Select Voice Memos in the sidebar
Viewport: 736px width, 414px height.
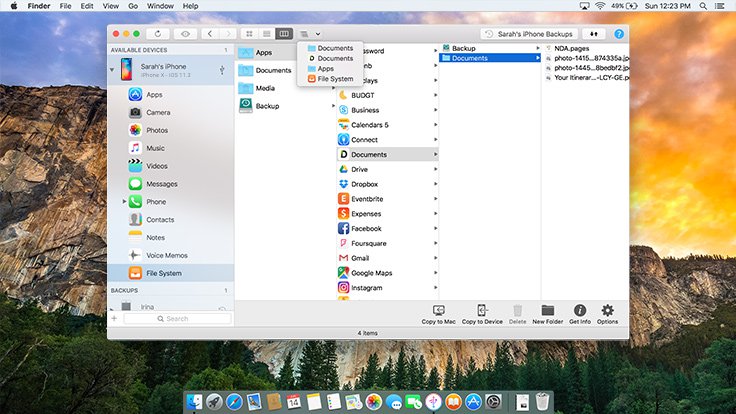(x=171, y=255)
